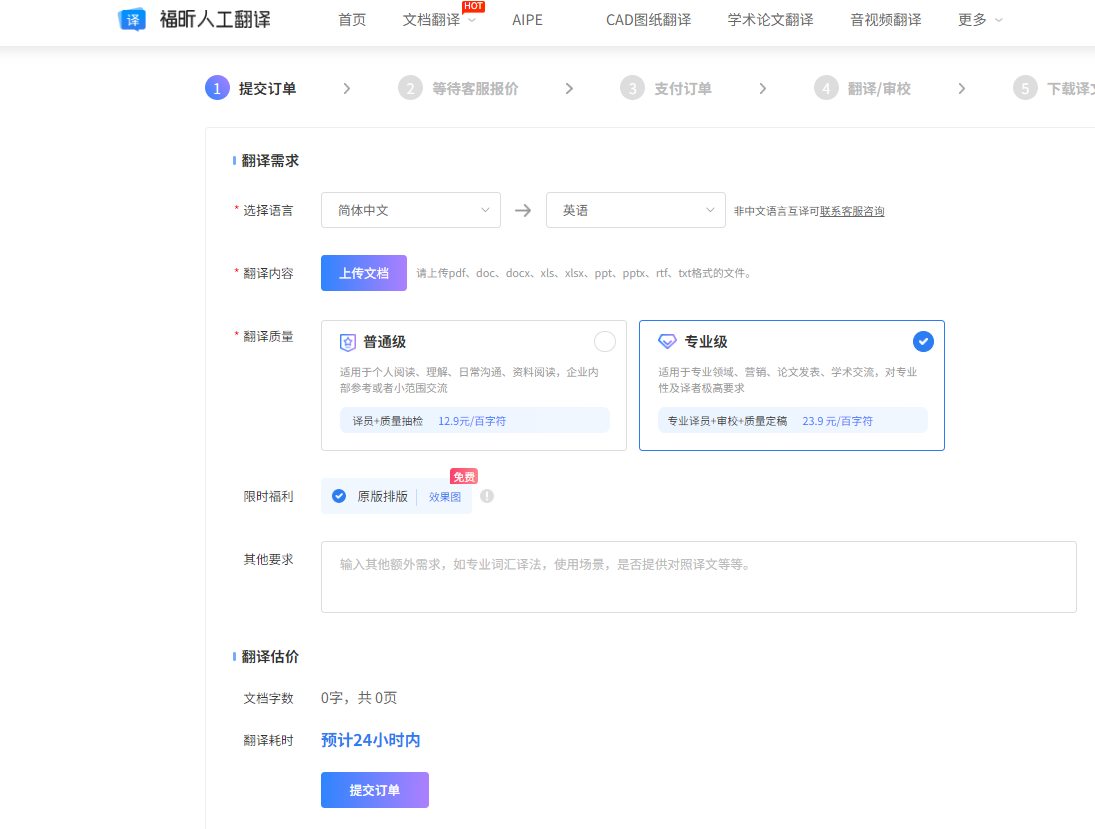The image size is (1095, 829).
Task: Deselect the 专业级 quality checkmark
Action: (923, 341)
